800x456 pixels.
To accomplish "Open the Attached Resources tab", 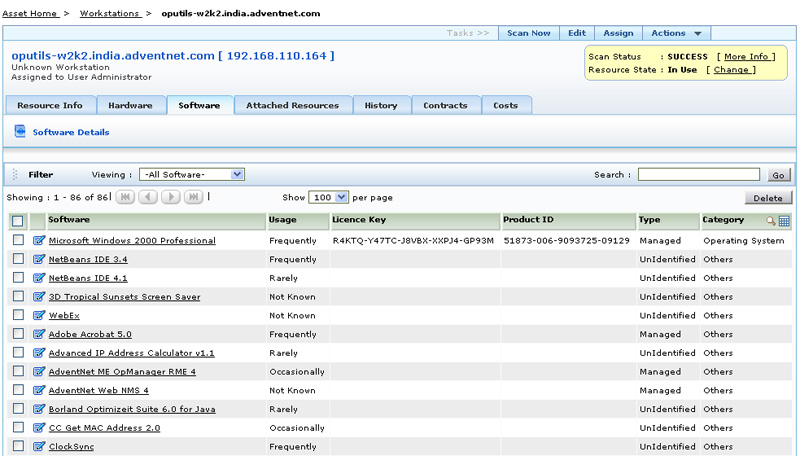I will point(293,105).
